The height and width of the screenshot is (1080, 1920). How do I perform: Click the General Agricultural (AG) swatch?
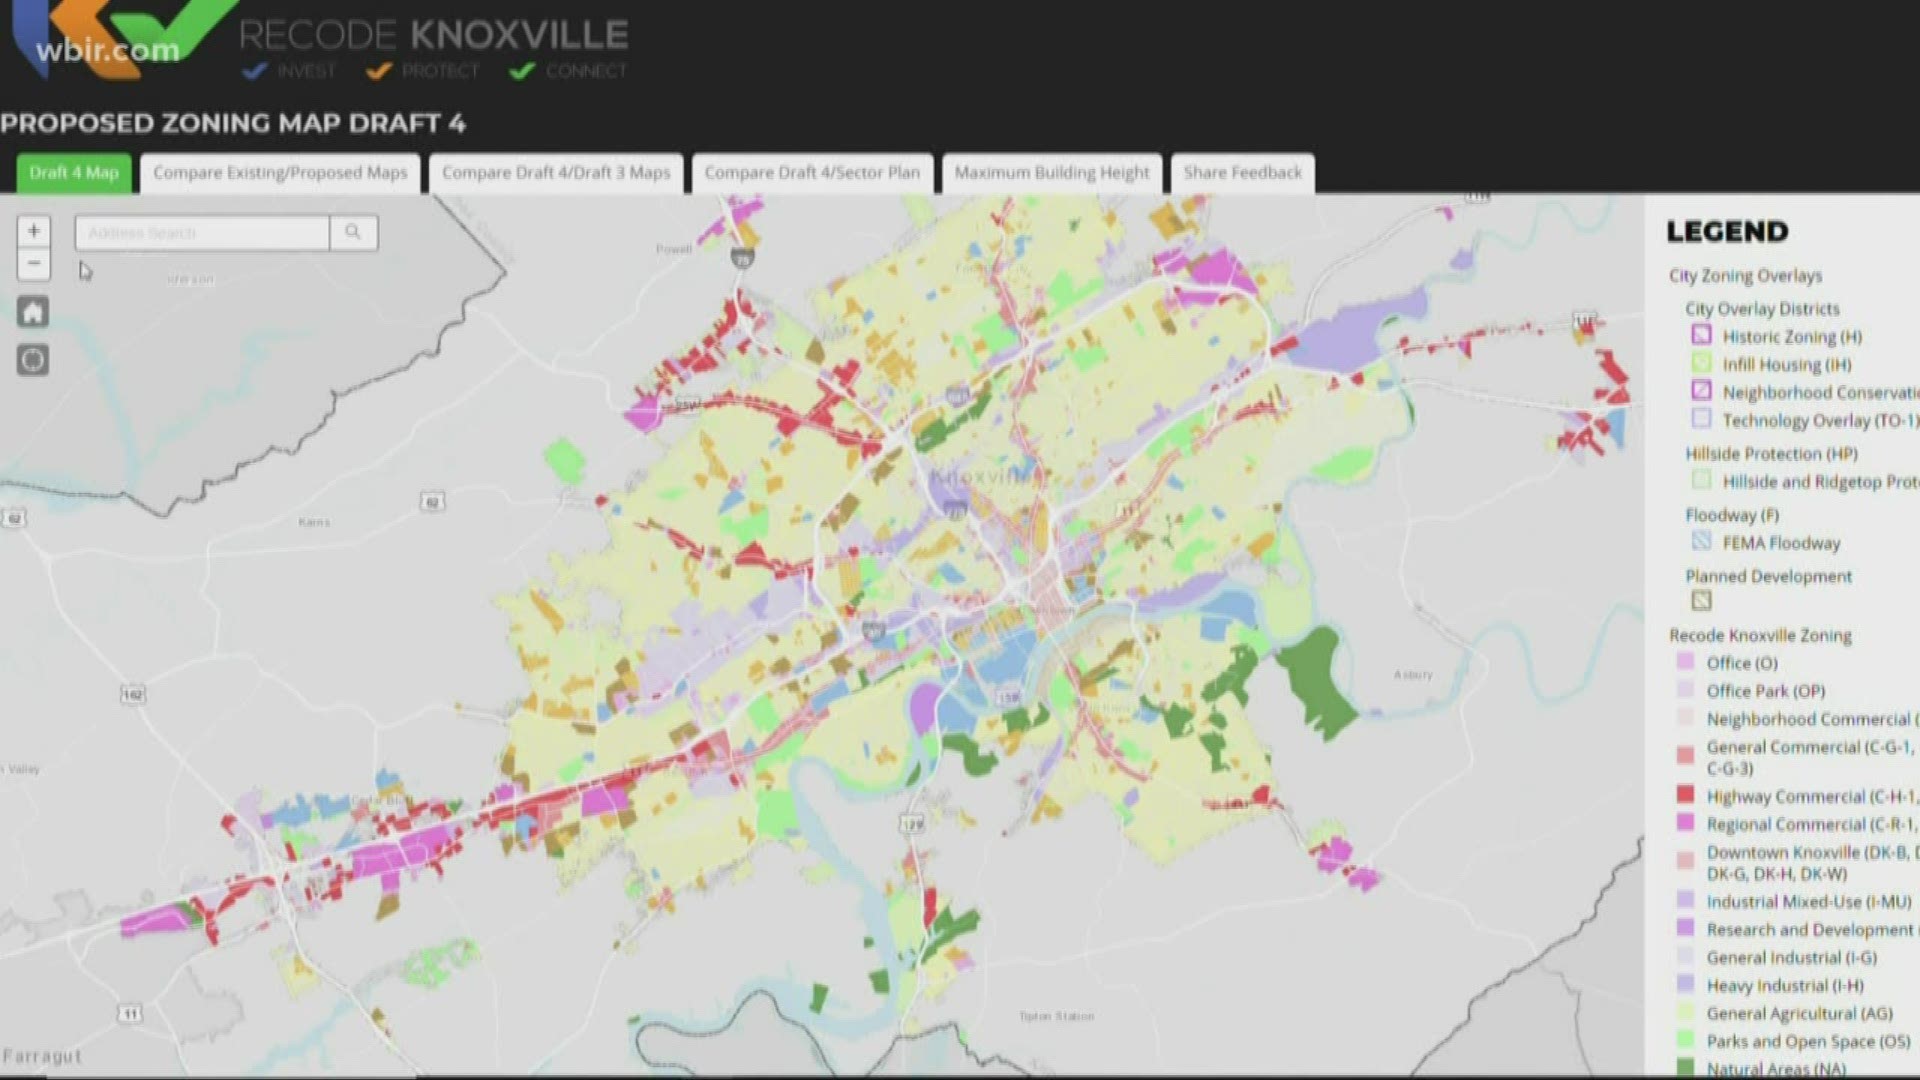pyautogui.click(x=1685, y=1012)
